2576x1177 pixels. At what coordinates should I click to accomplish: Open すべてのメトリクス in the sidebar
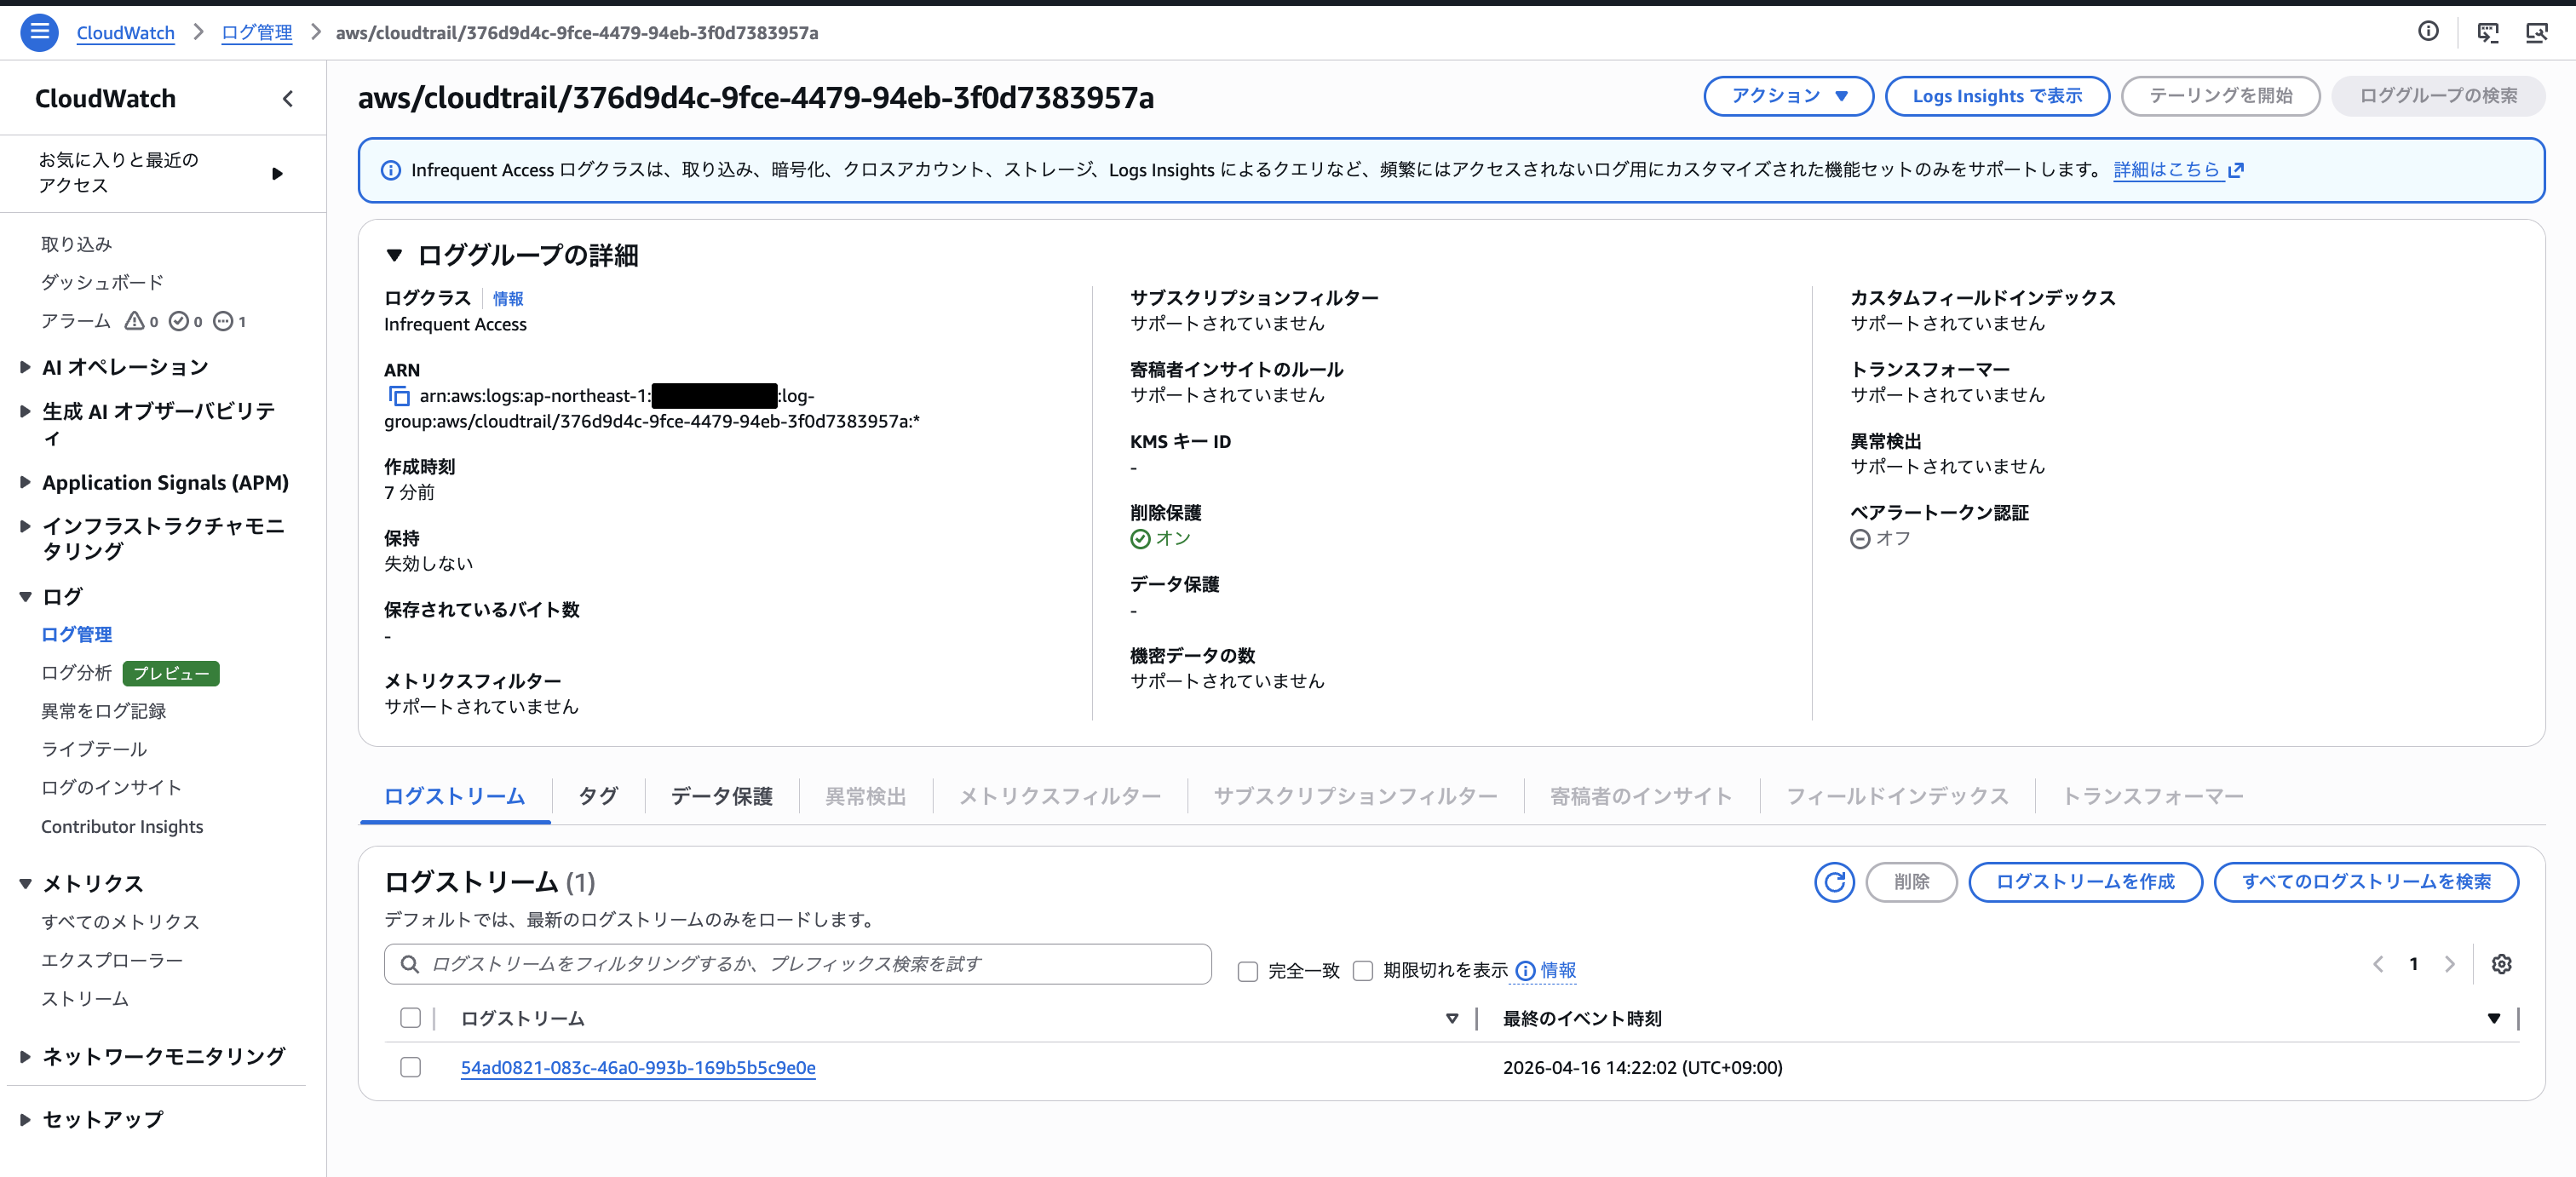pos(120,922)
